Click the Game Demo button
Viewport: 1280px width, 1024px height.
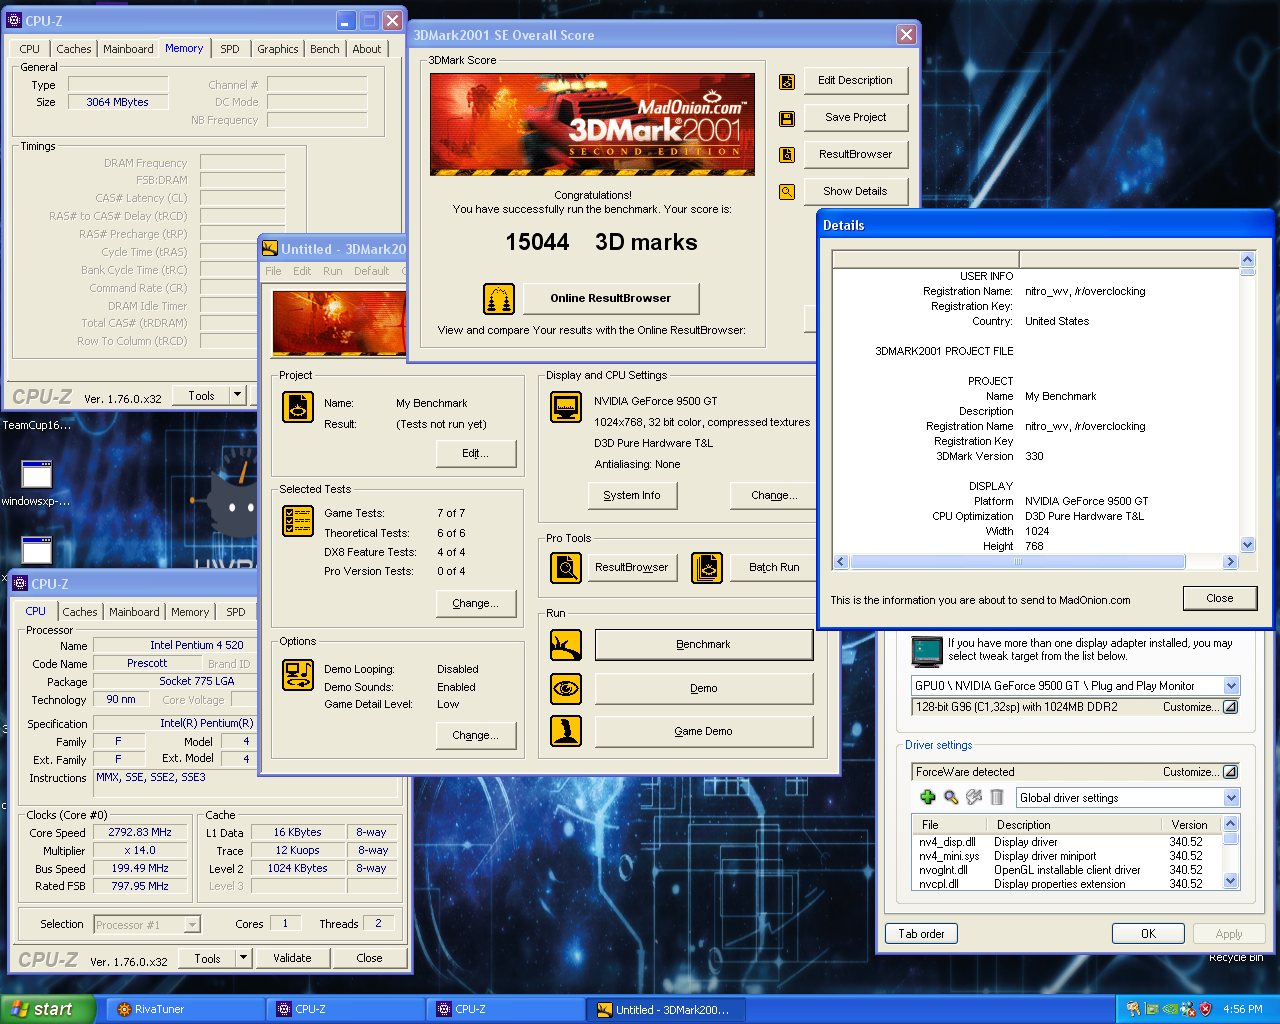703,731
